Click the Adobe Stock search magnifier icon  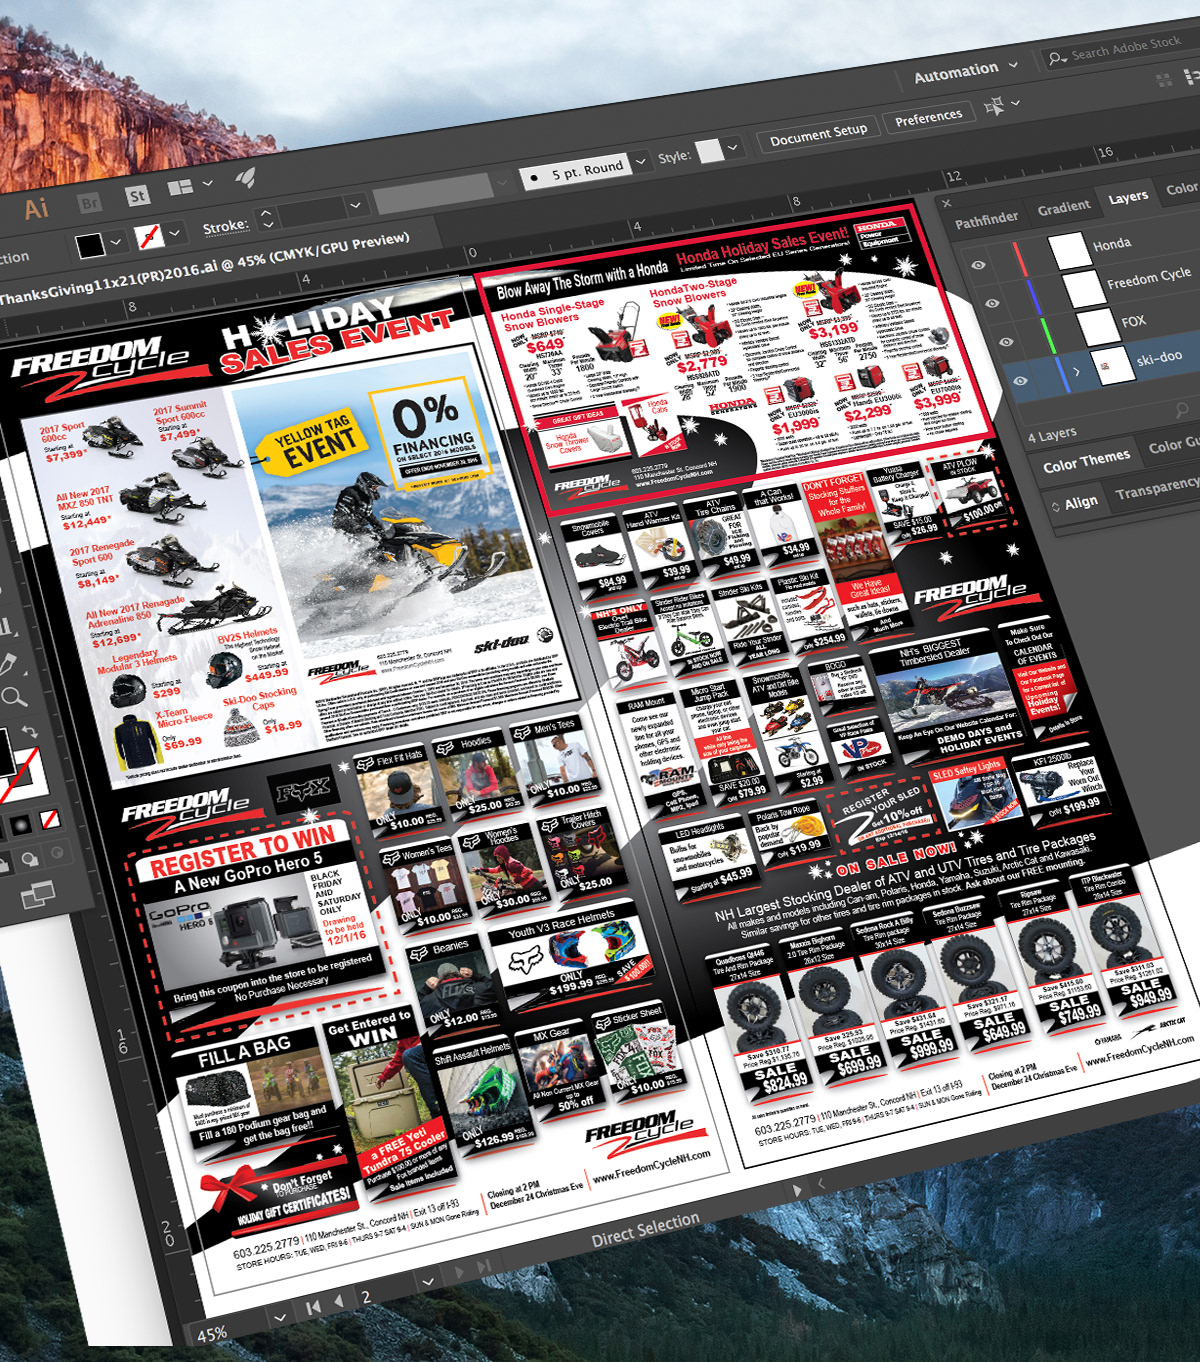pyautogui.click(x=1057, y=59)
